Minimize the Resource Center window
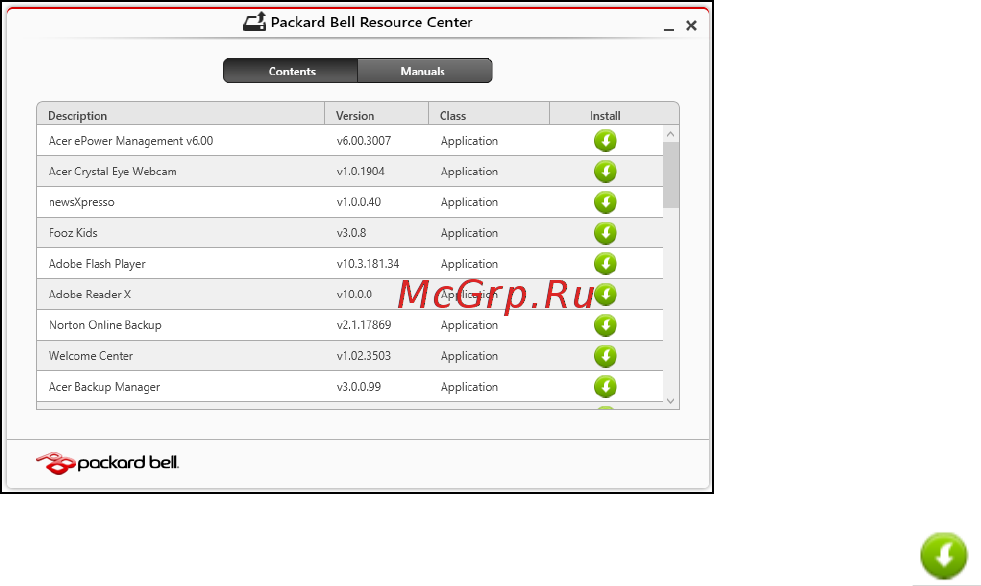This screenshot has height=586, width=981. point(669,27)
